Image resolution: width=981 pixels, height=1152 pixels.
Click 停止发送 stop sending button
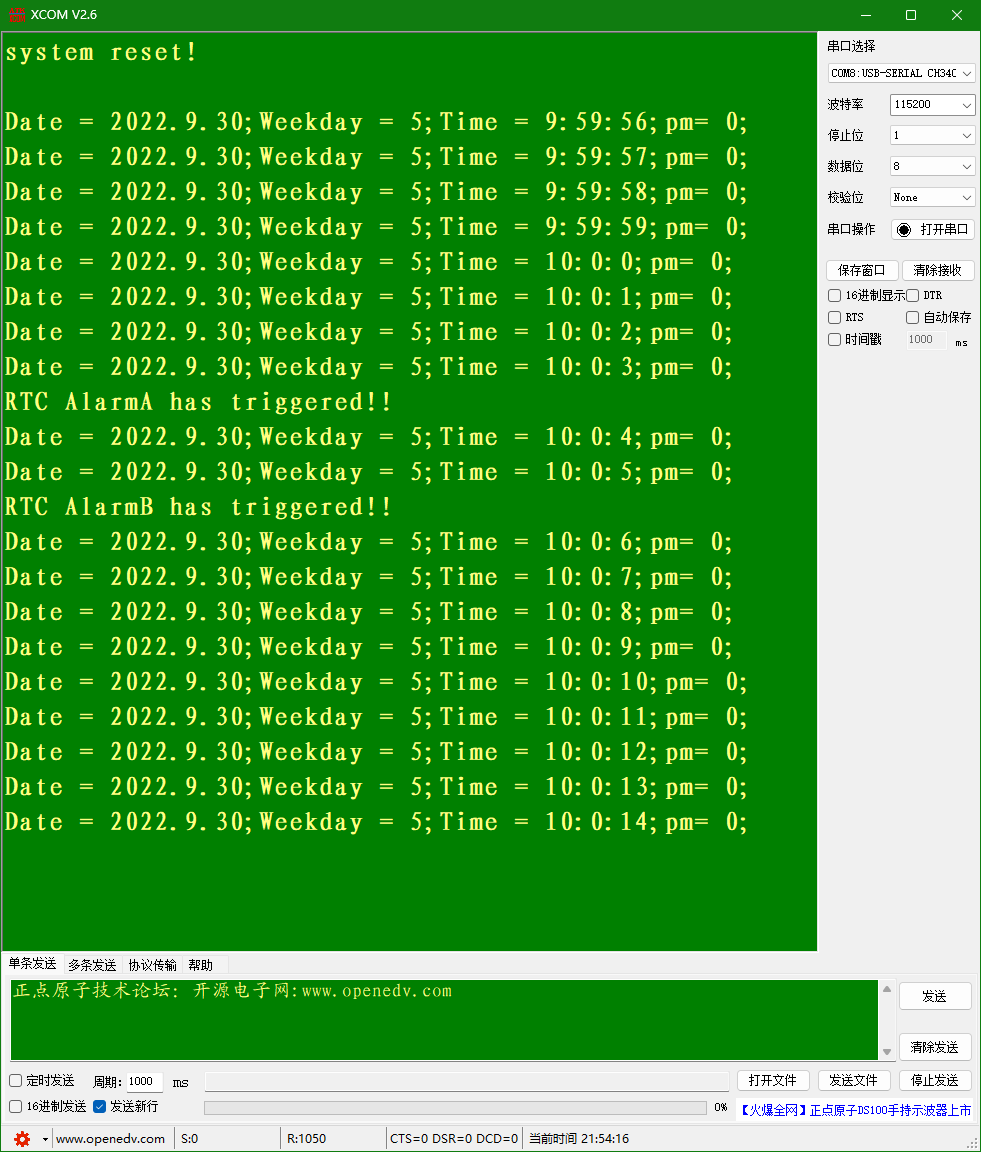tap(935, 1081)
